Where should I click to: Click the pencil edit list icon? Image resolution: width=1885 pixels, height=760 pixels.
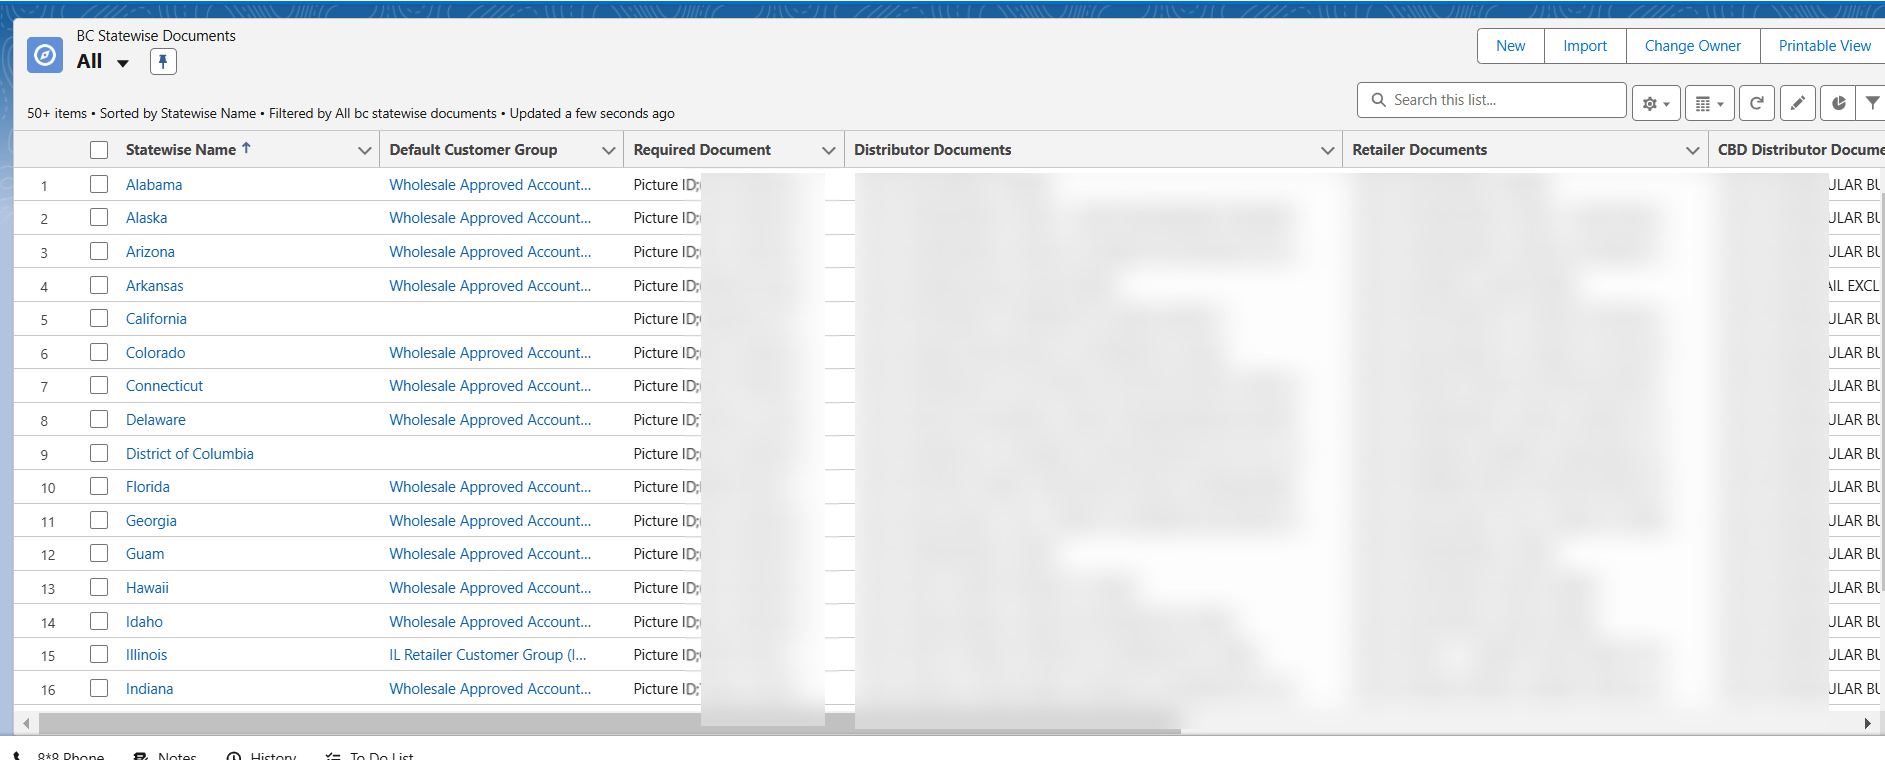click(1798, 103)
